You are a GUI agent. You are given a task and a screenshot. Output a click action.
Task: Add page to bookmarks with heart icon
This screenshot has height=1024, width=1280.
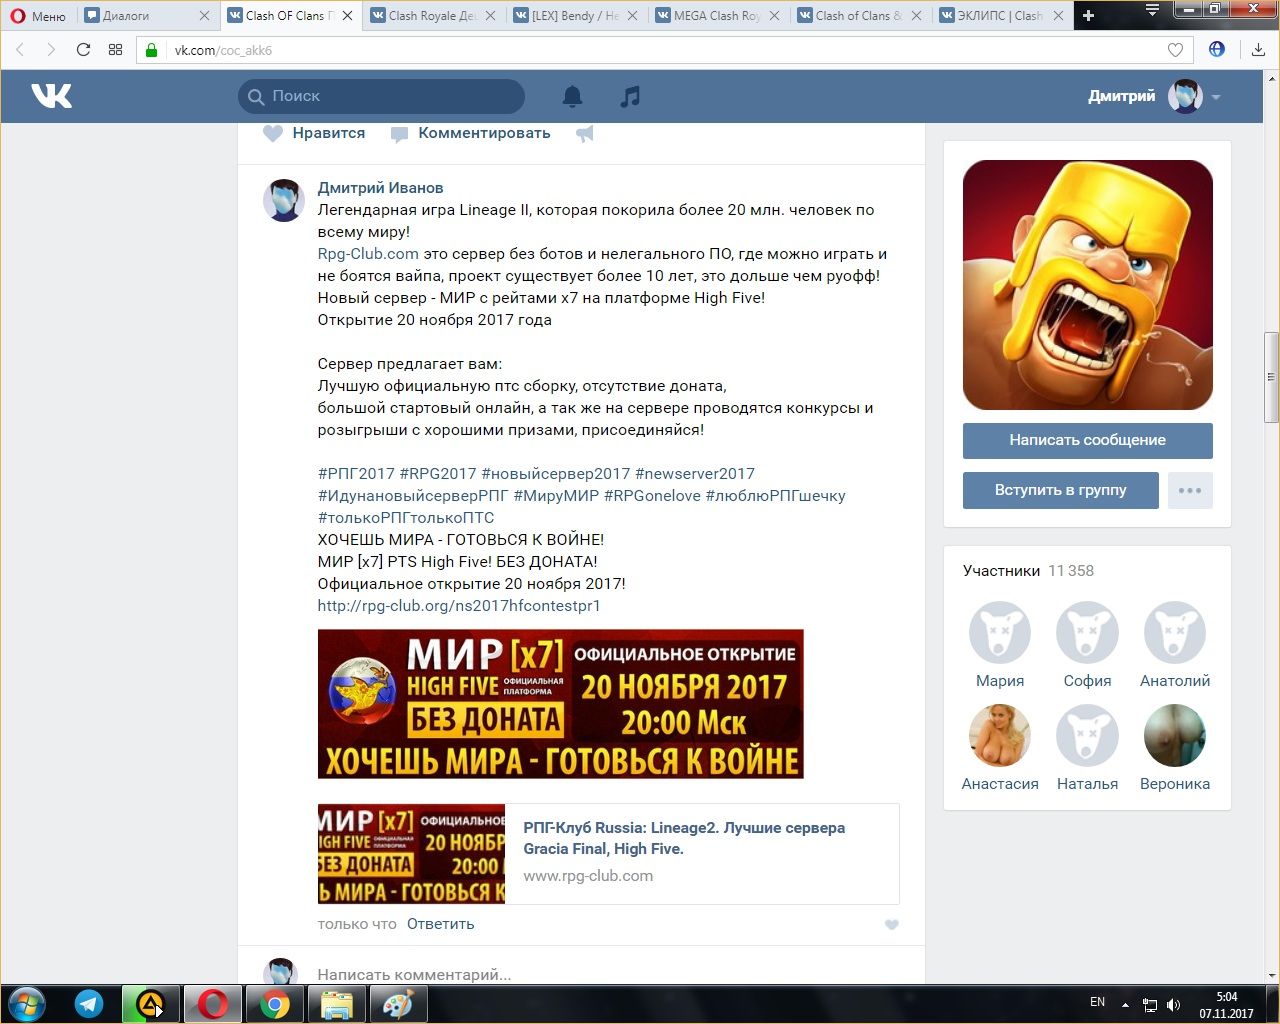click(x=1175, y=50)
